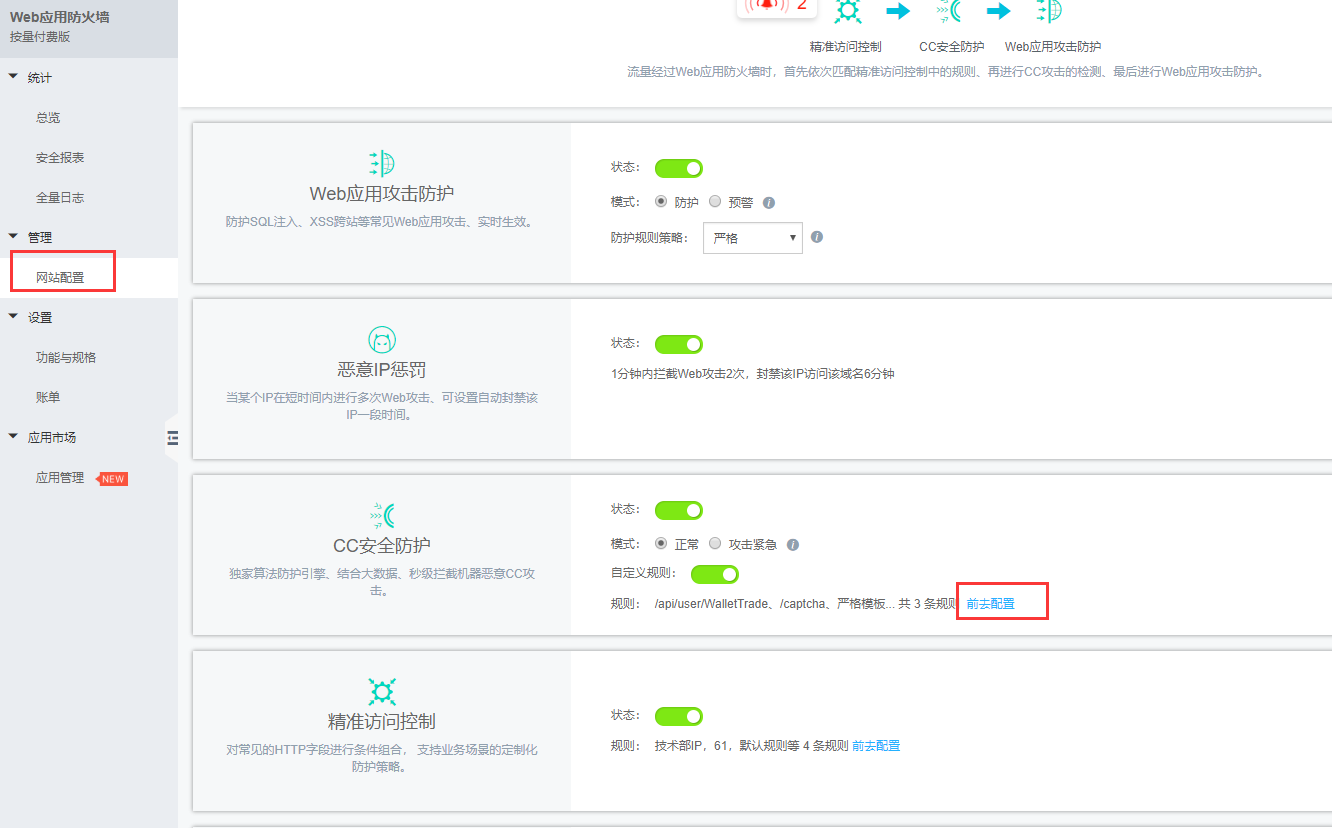Click the 精准访问控制 label in flow diagram

pos(846,47)
